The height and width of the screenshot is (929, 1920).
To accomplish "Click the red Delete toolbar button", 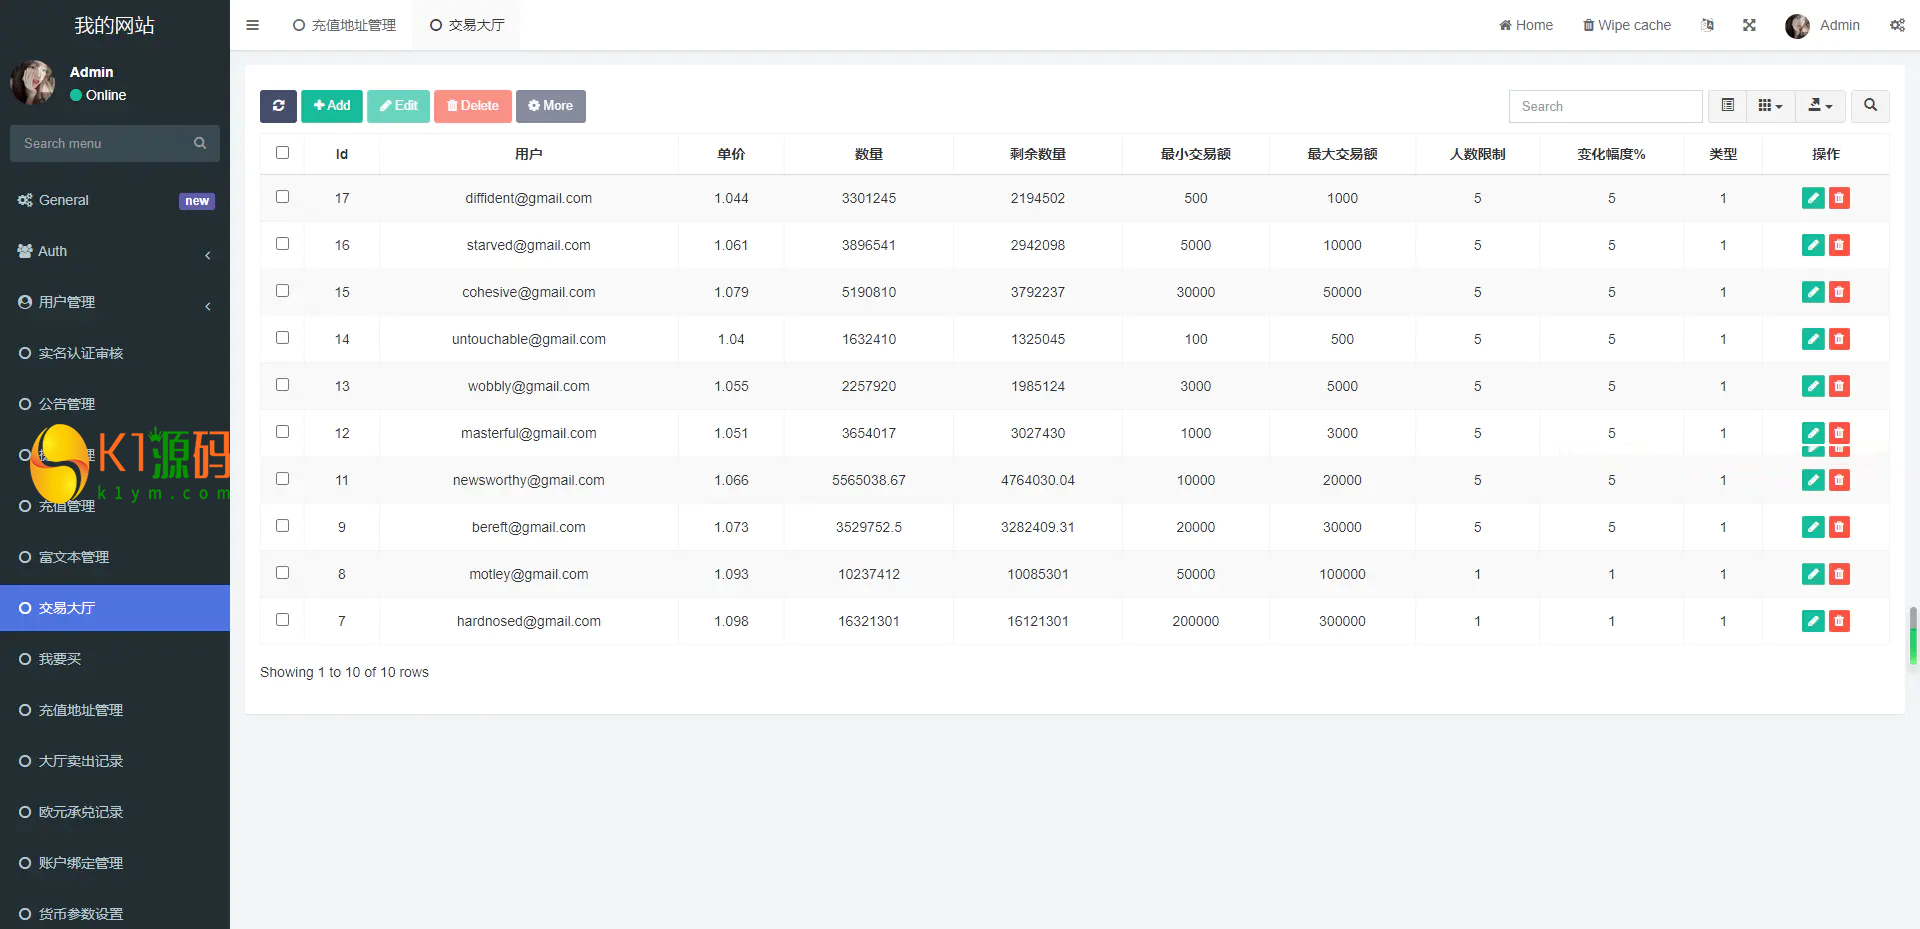I will click(x=473, y=106).
